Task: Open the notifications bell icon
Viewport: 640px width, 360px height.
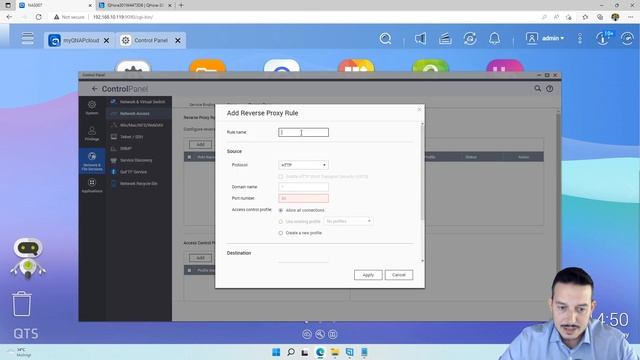Action: (x=494, y=39)
